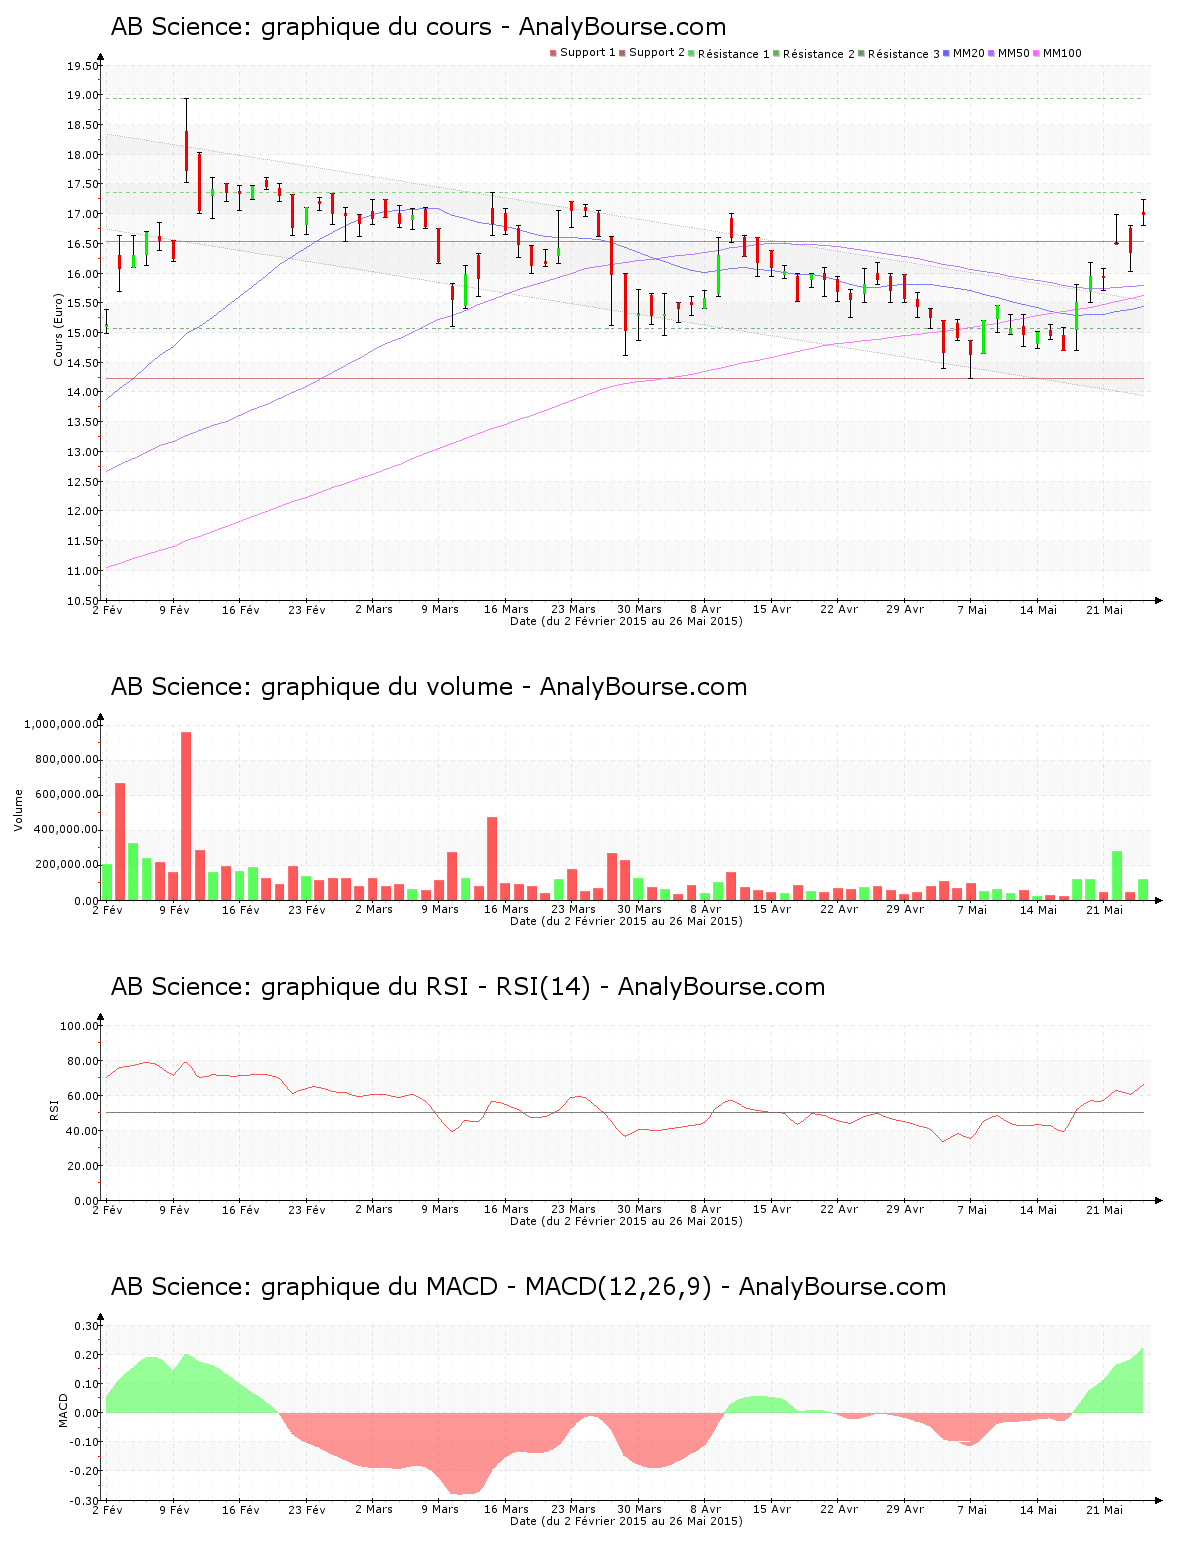Click the 14.50 value on price axis
This screenshot has width=1200, height=1550.
83,363
